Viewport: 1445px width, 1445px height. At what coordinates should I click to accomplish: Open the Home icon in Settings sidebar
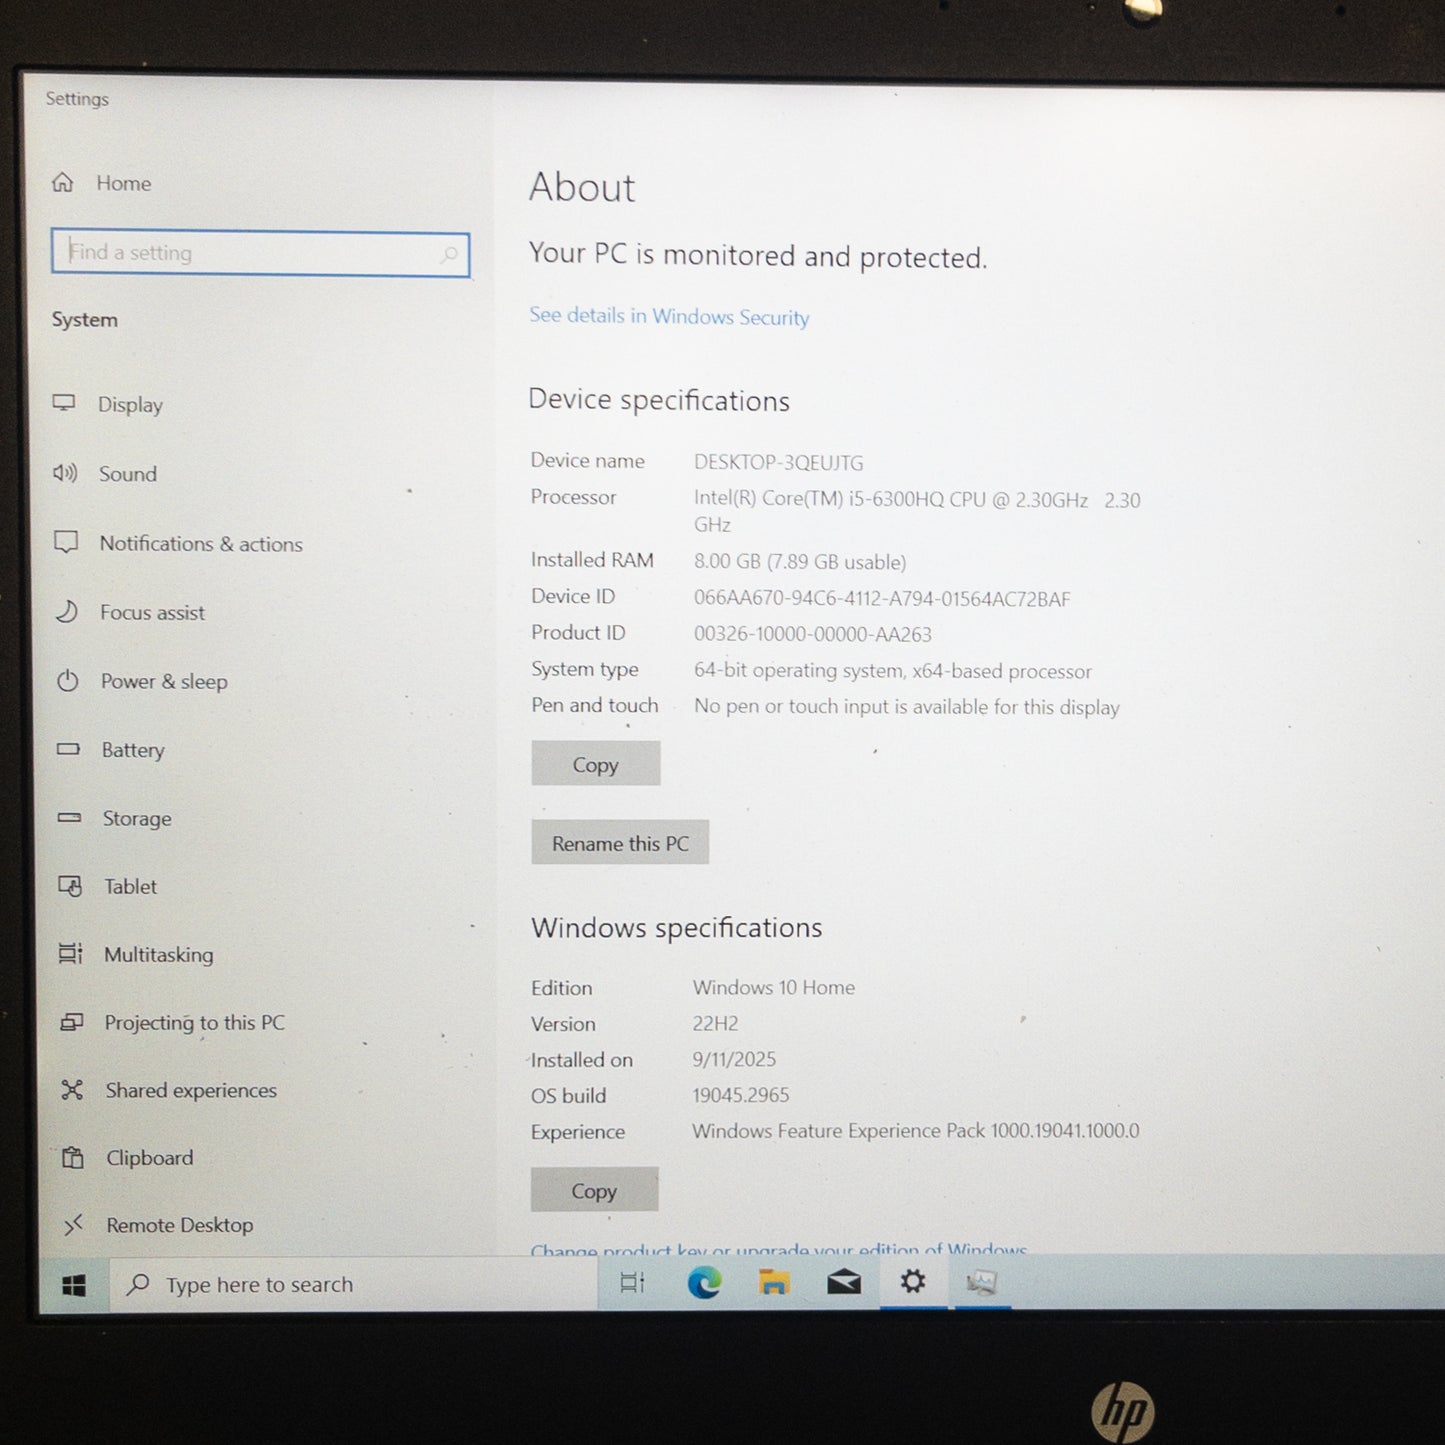(x=63, y=182)
